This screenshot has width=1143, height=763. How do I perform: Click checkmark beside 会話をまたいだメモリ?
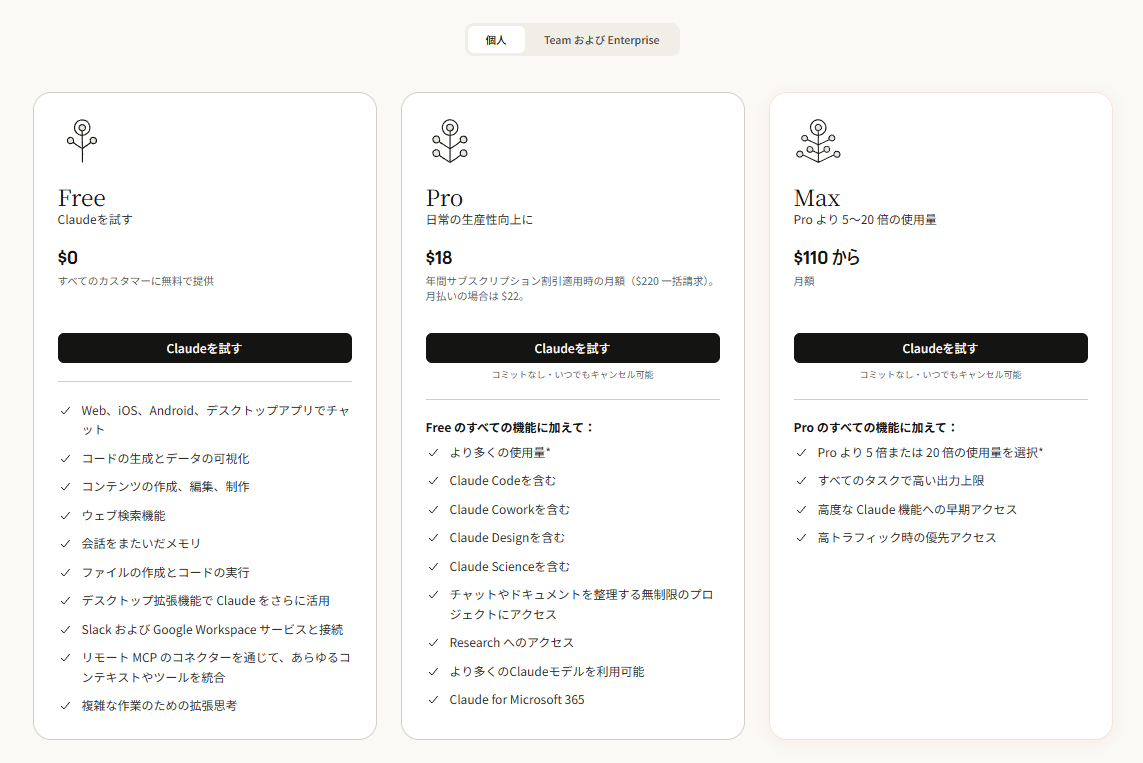tap(66, 544)
